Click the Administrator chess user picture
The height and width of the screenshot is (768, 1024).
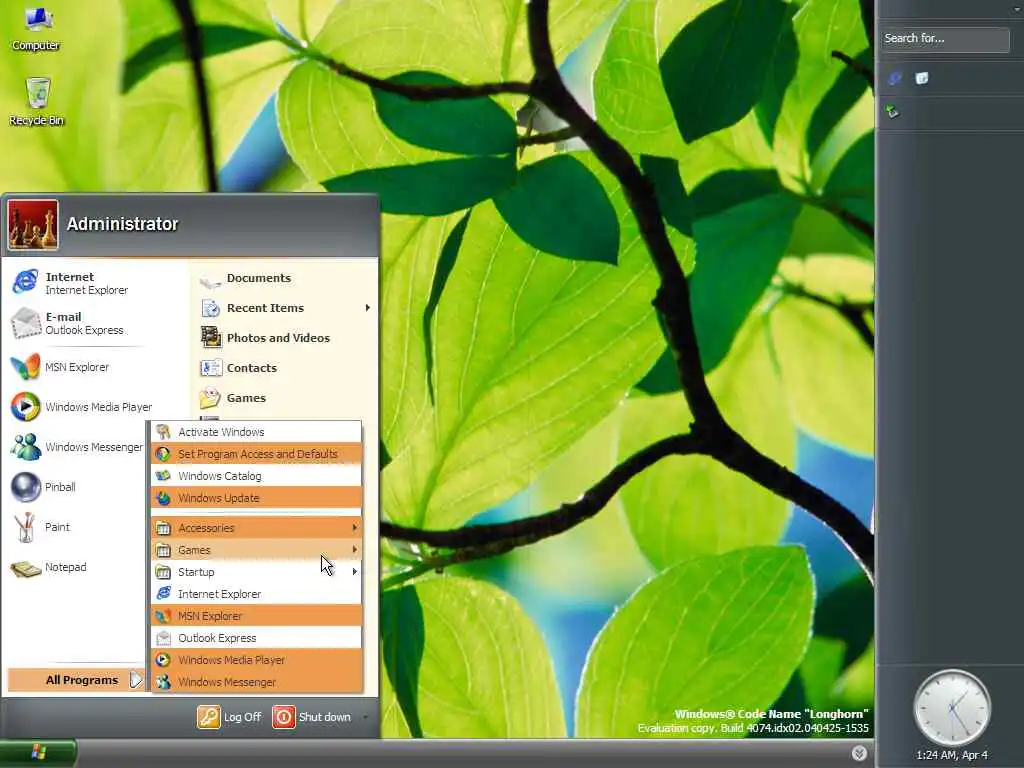point(33,225)
